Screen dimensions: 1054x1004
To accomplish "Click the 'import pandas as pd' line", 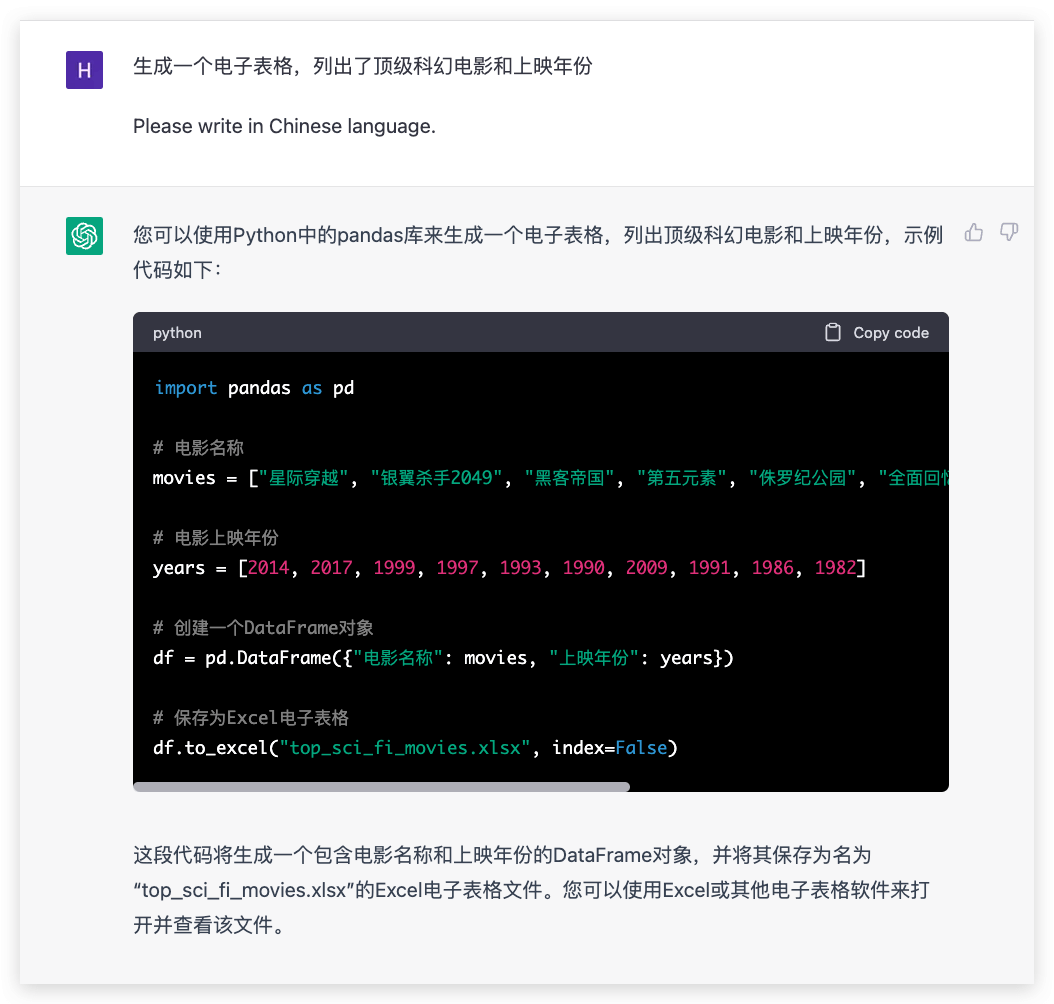I will click(254, 388).
